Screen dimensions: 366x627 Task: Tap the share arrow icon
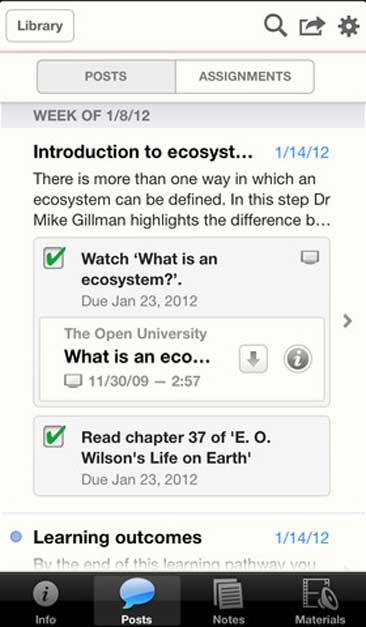312,26
